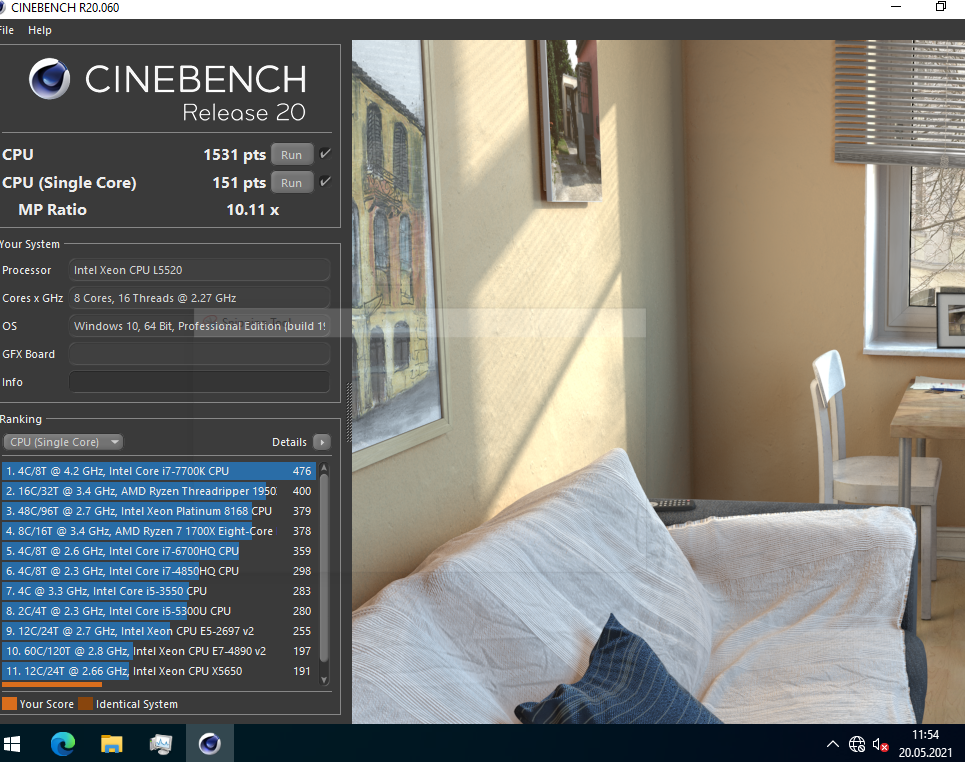Image resolution: width=965 pixels, height=762 pixels.
Task: Click the ranking list scroll down arrow
Action: click(324, 680)
